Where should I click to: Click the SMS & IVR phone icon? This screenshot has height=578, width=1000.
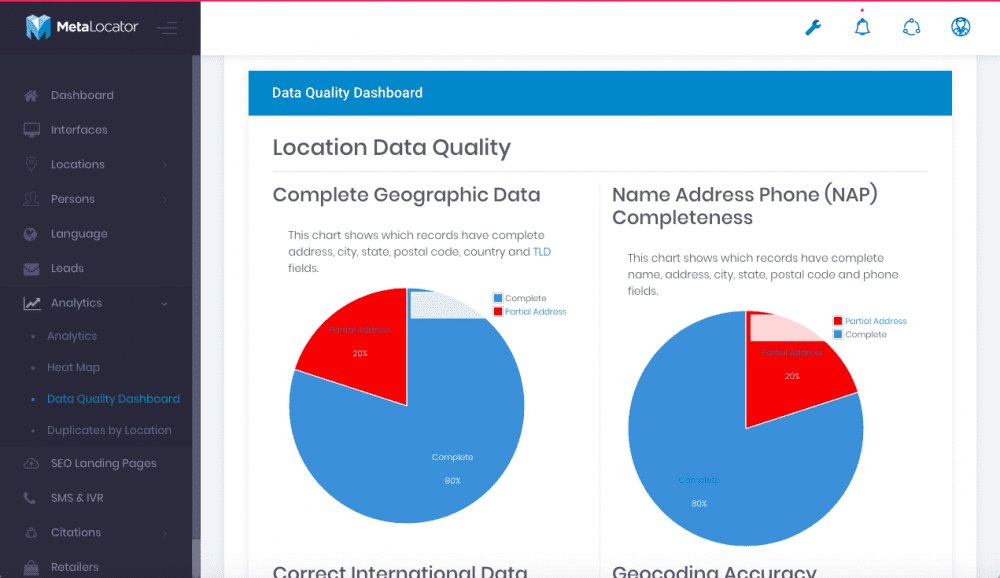point(29,498)
